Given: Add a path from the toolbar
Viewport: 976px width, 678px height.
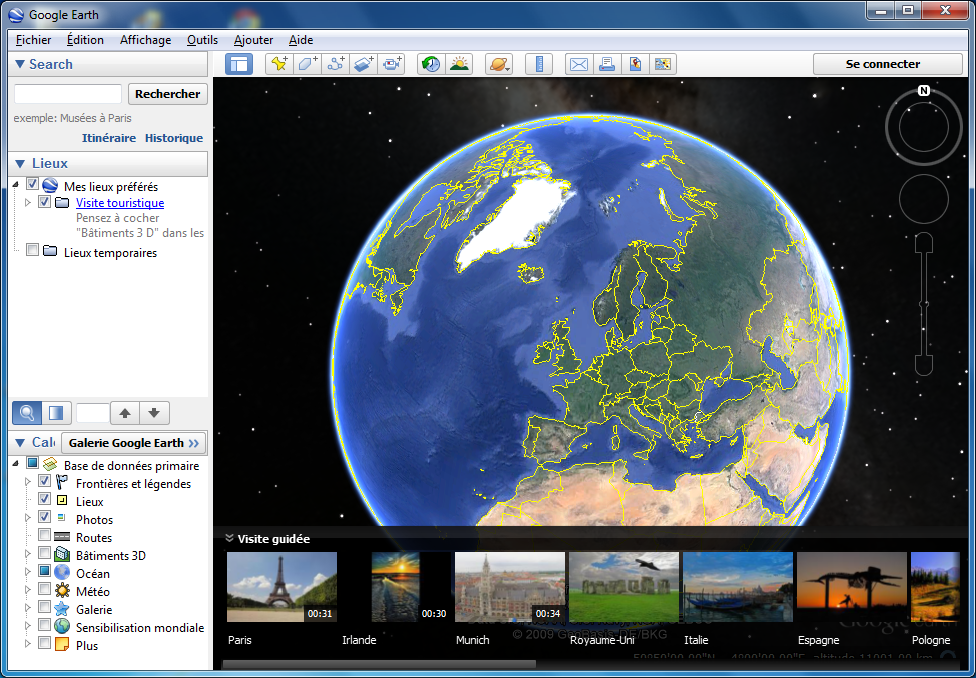Looking at the screenshot, I should tap(336, 64).
